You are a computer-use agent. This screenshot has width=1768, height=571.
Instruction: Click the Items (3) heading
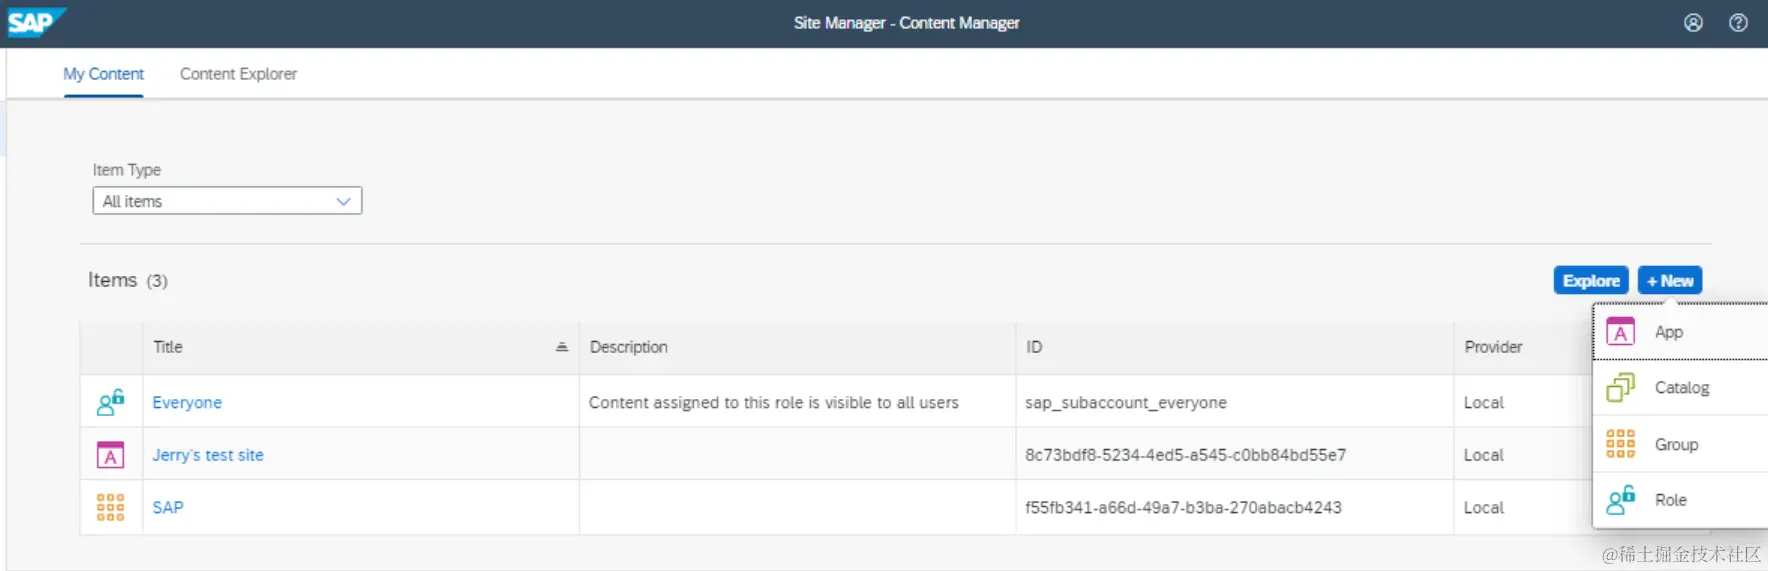point(128,280)
